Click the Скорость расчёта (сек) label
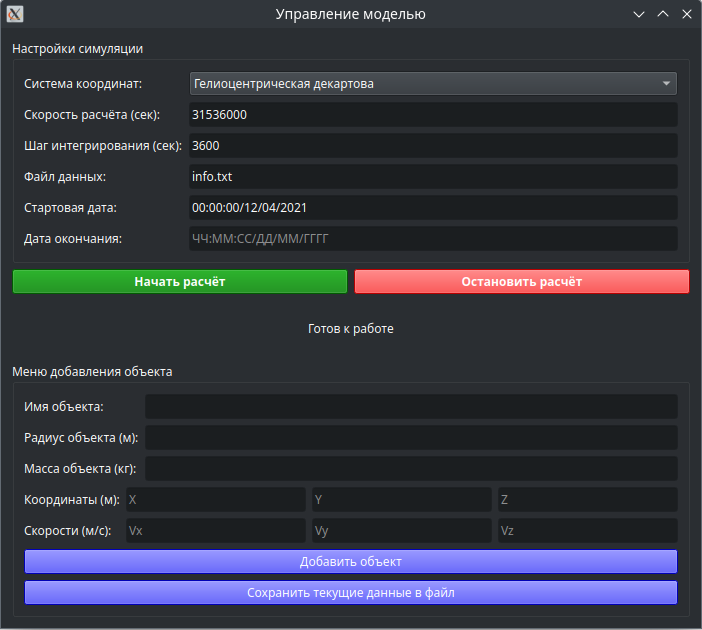 coord(92,115)
